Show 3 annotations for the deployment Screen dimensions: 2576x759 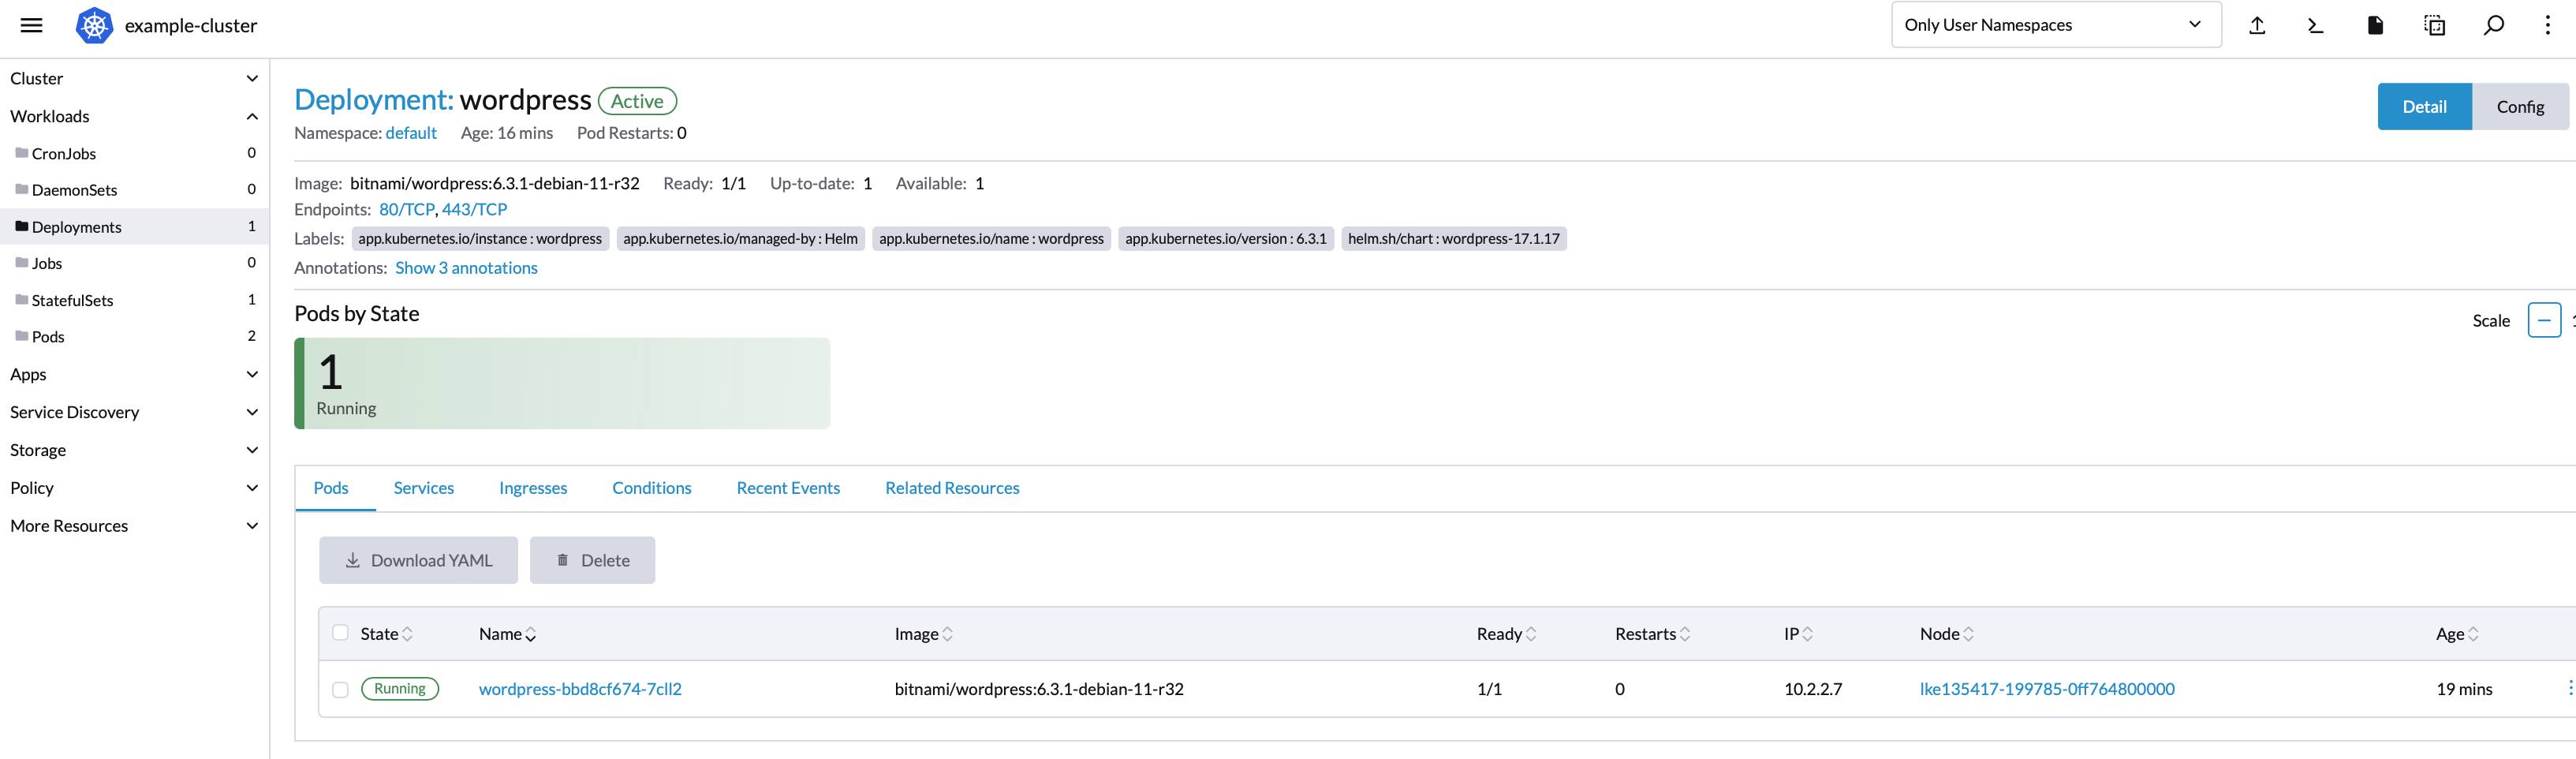tap(466, 267)
